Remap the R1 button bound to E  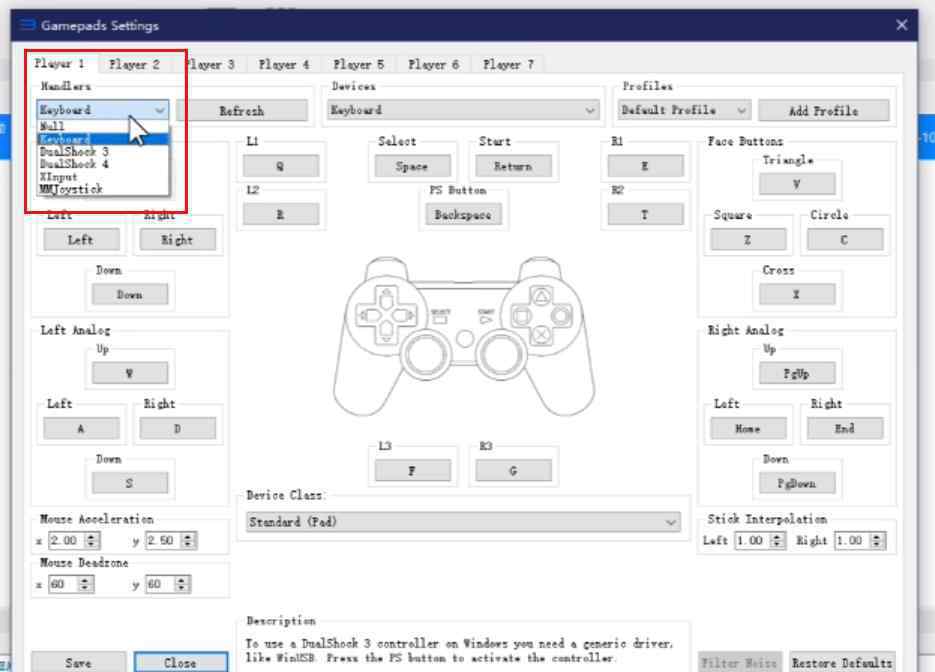pyautogui.click(x=645, y=166)
